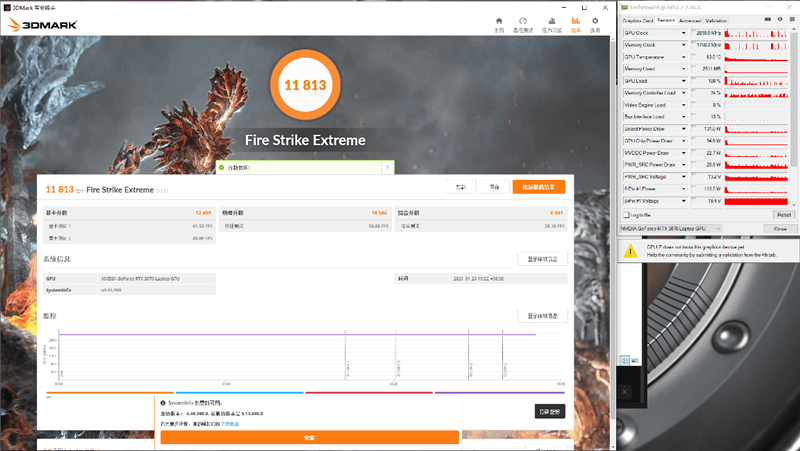Click the purple segment of the monitoring timeline bar
The height and width of the screenshot is (451, 800).
click(x=499, y=393)
